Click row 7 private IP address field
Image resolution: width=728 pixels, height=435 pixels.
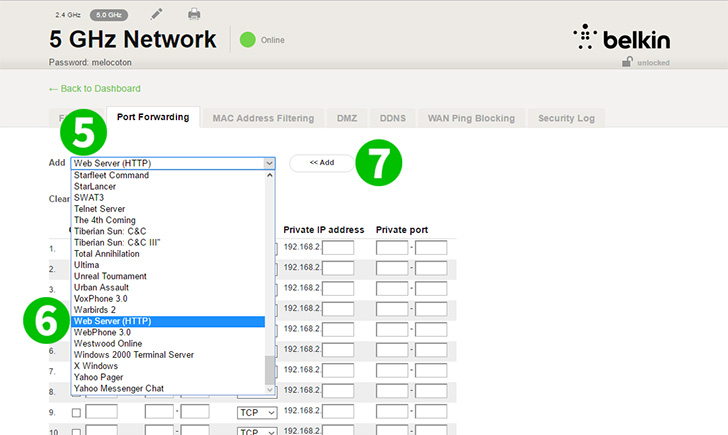(x=338, y=370)
